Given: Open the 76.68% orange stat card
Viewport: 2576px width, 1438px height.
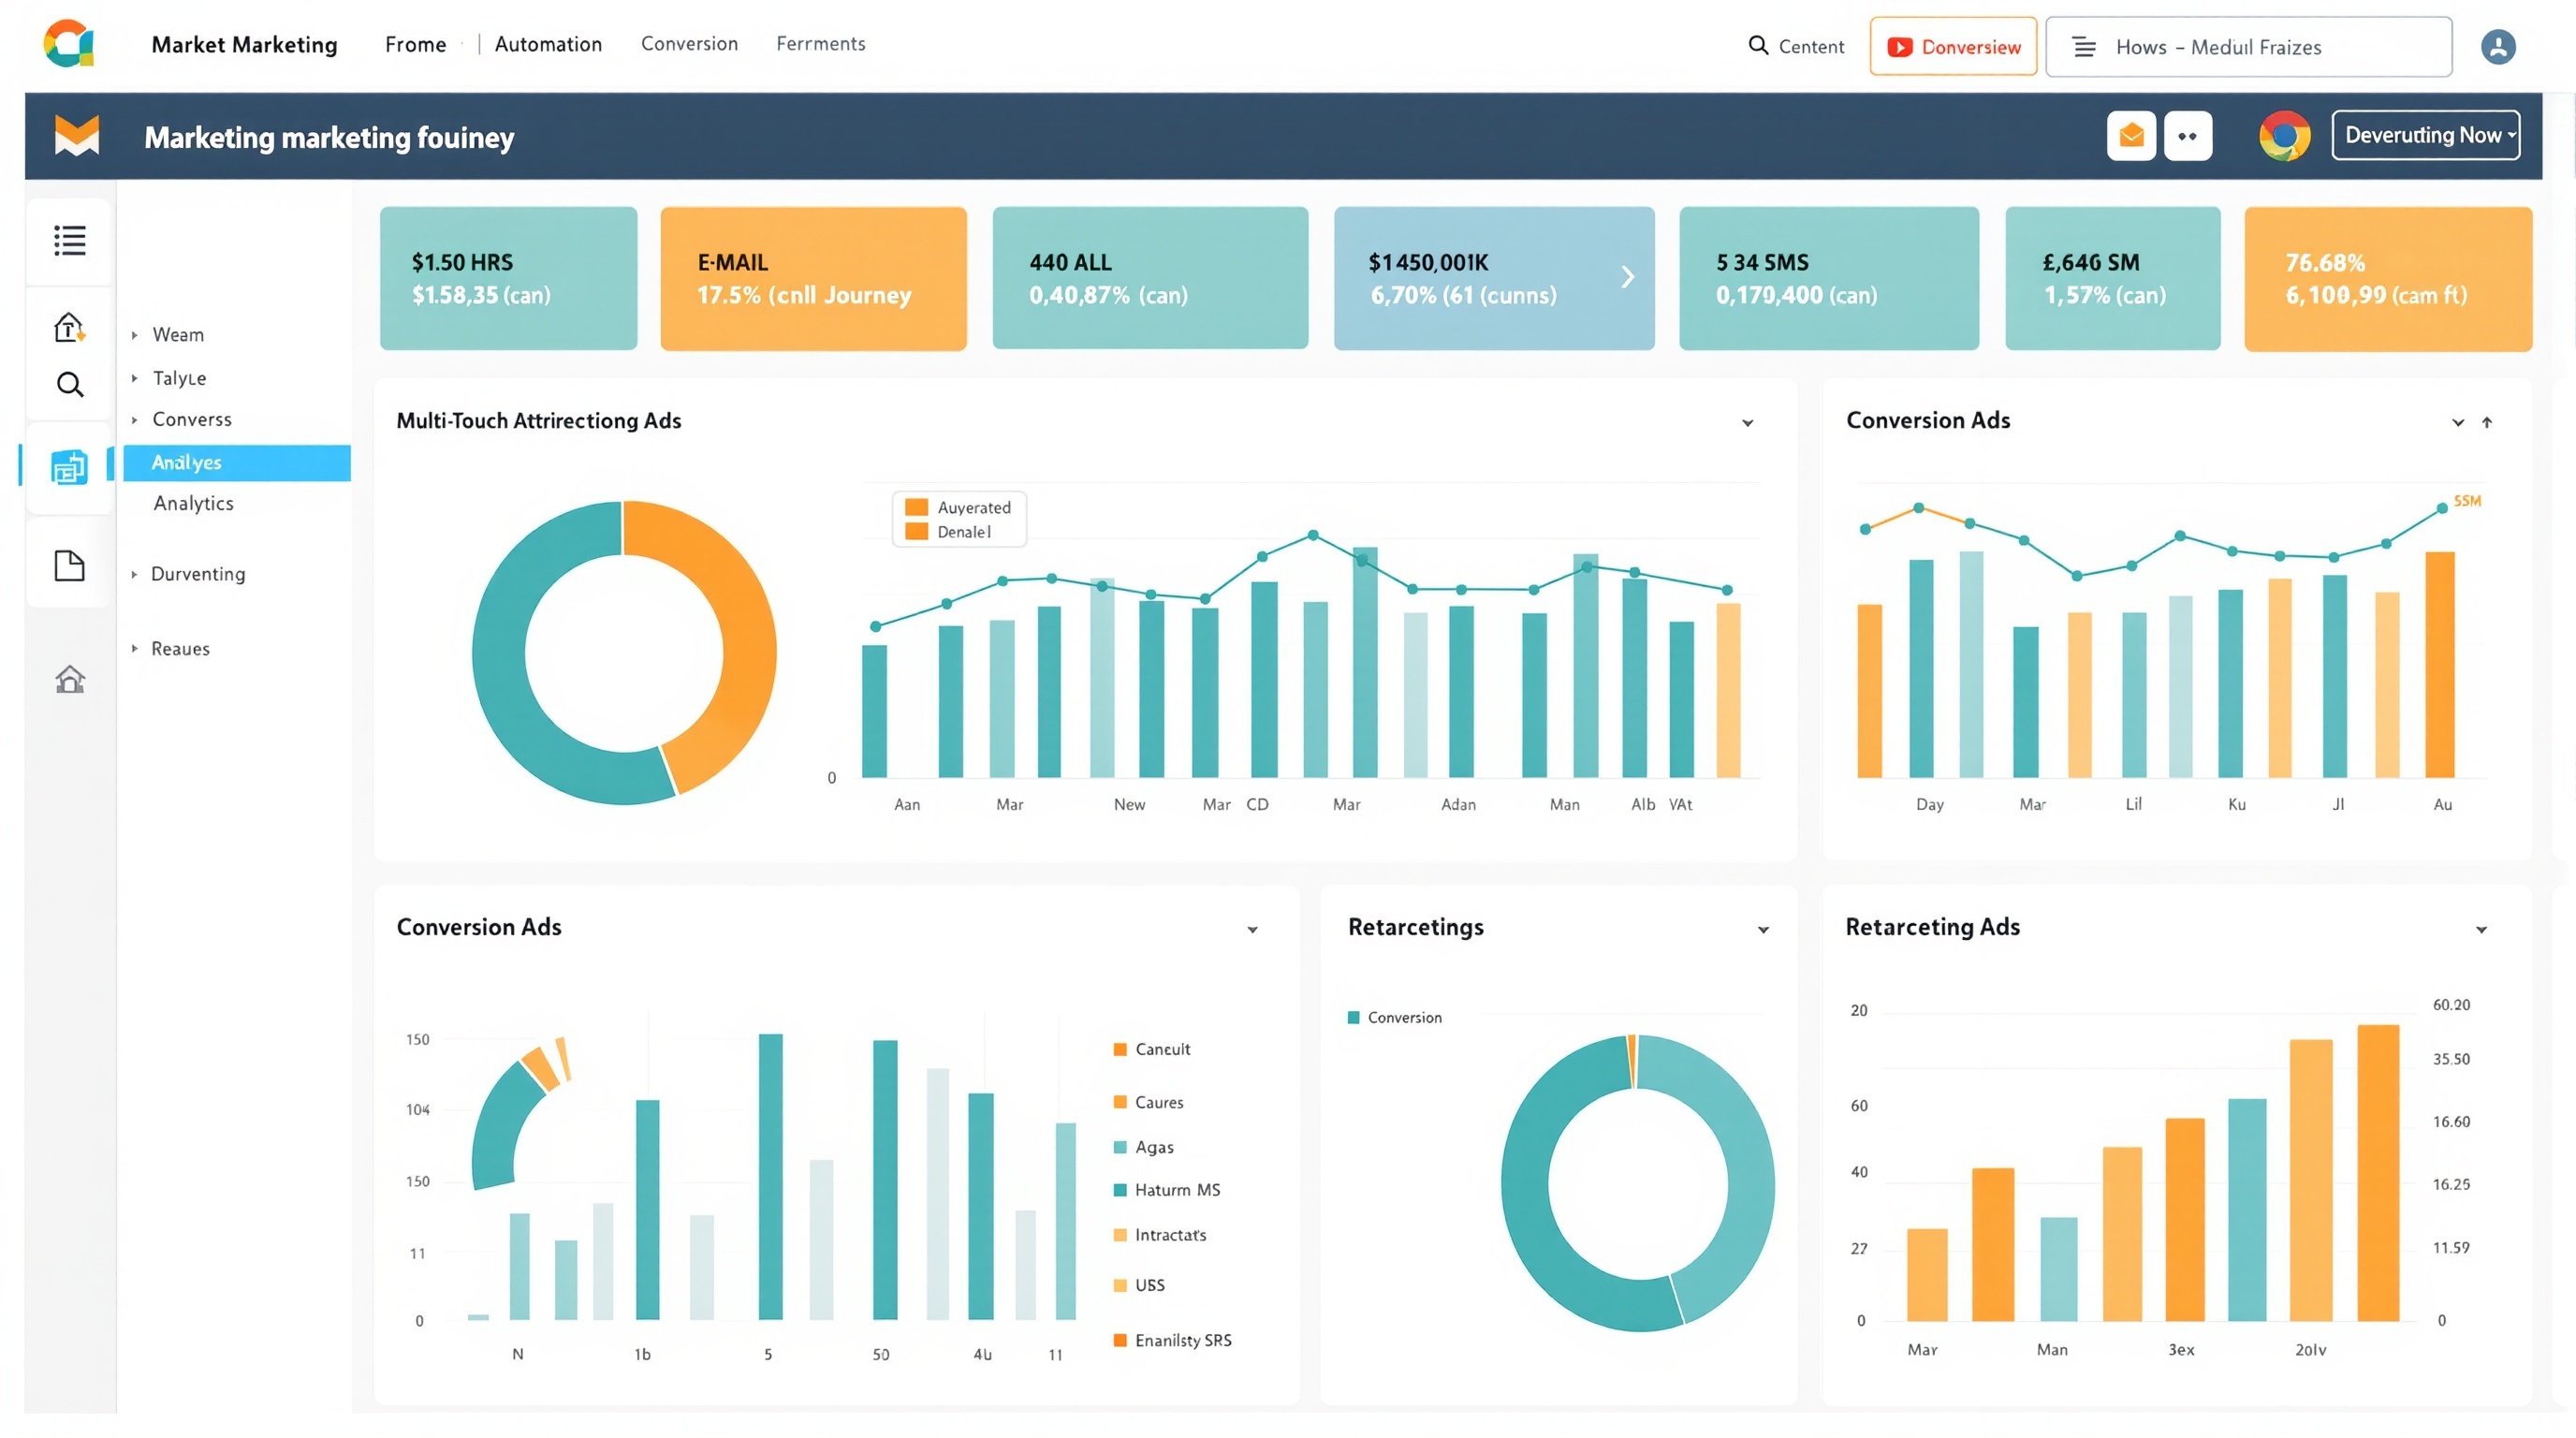Looking at the screenshot, I should click(x=2388, y=278).
